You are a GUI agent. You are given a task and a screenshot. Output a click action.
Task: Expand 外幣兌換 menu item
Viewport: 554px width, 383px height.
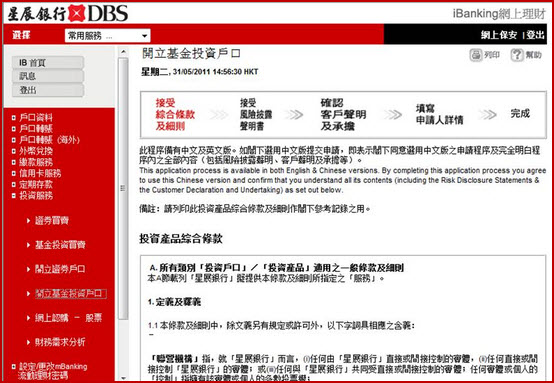[36, 151]
